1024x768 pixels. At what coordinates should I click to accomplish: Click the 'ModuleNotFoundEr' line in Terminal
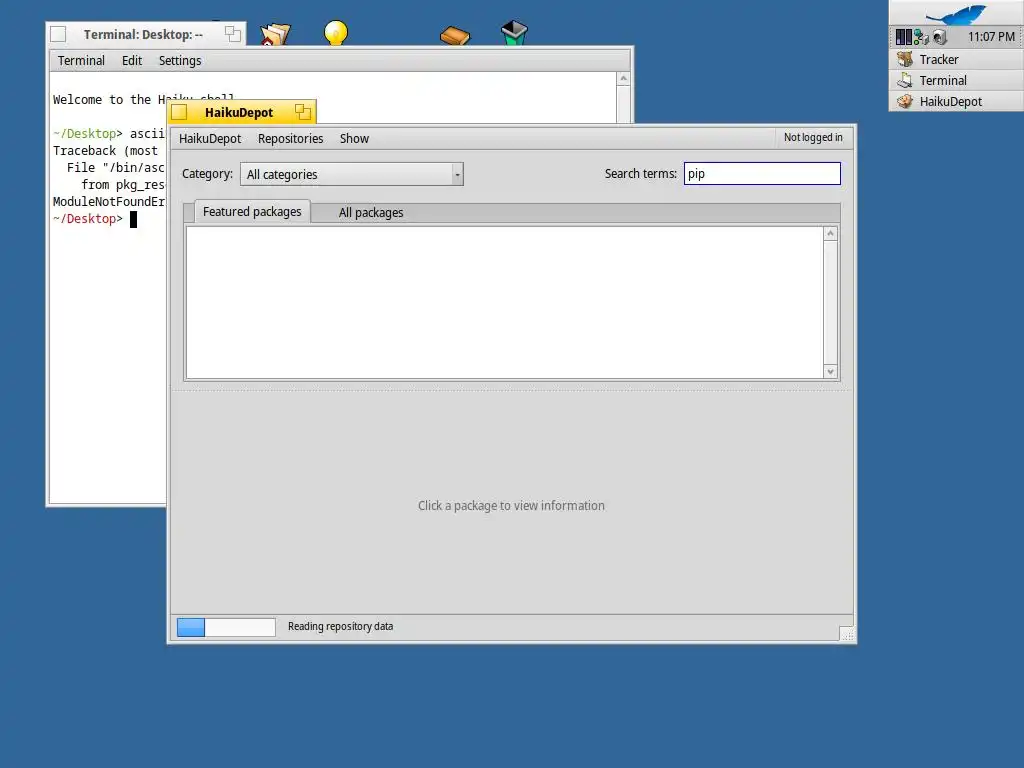tap(109, 202)
